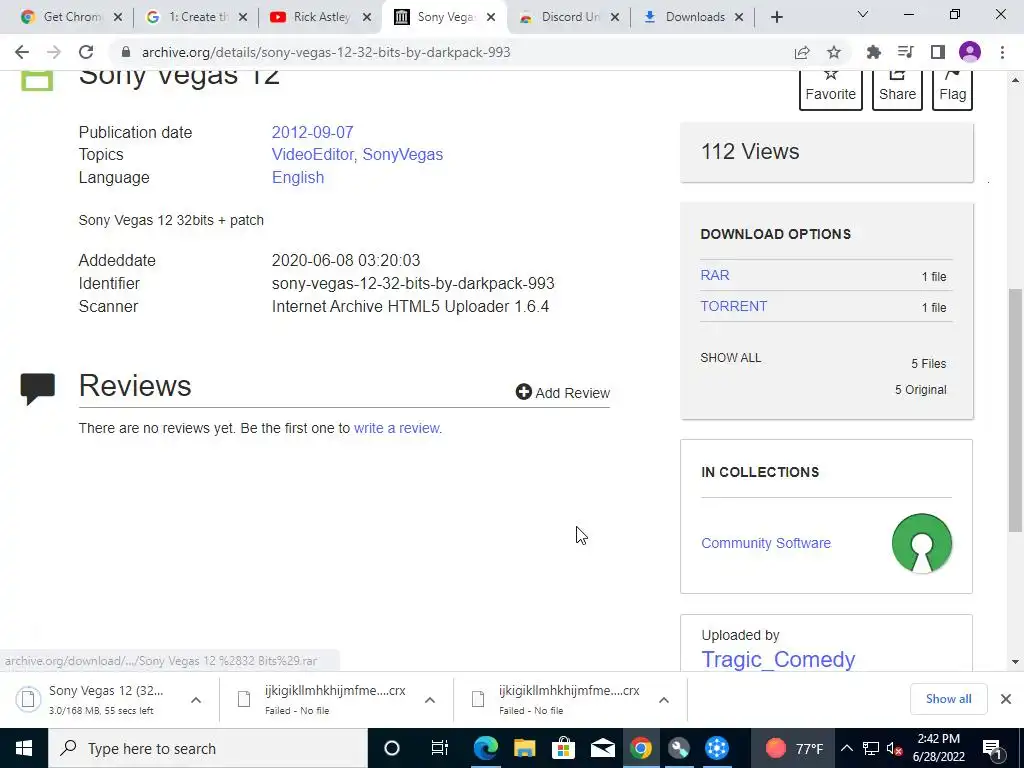This screenshot has height=768, width=1024.
Task: Go back to the previous page
Action: click(x=22, y=52)
